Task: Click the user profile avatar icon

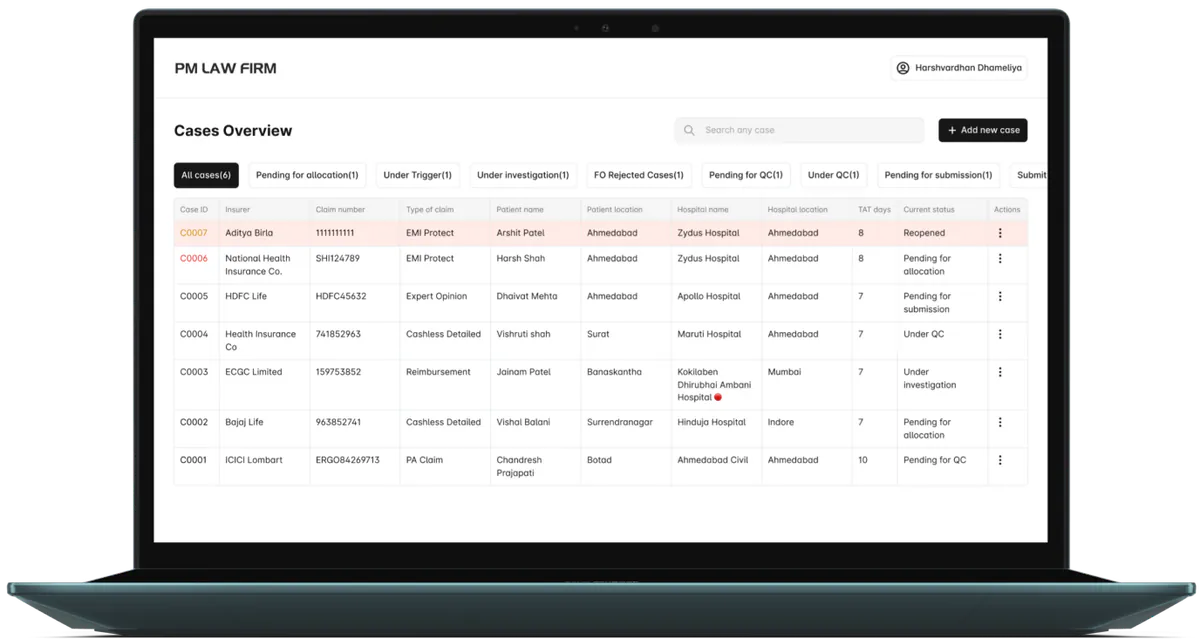Action: [x=903, y=68]
